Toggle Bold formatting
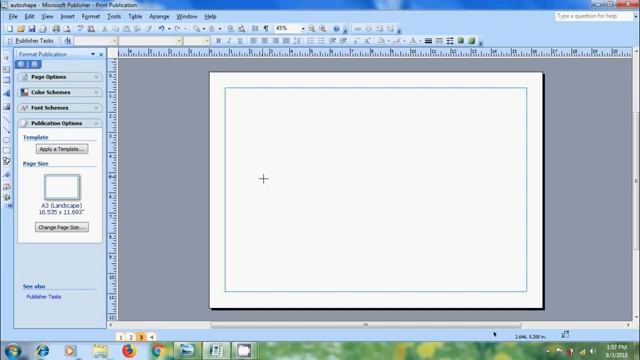The height and width of the screenshot is (360, 640). (218, 41)
